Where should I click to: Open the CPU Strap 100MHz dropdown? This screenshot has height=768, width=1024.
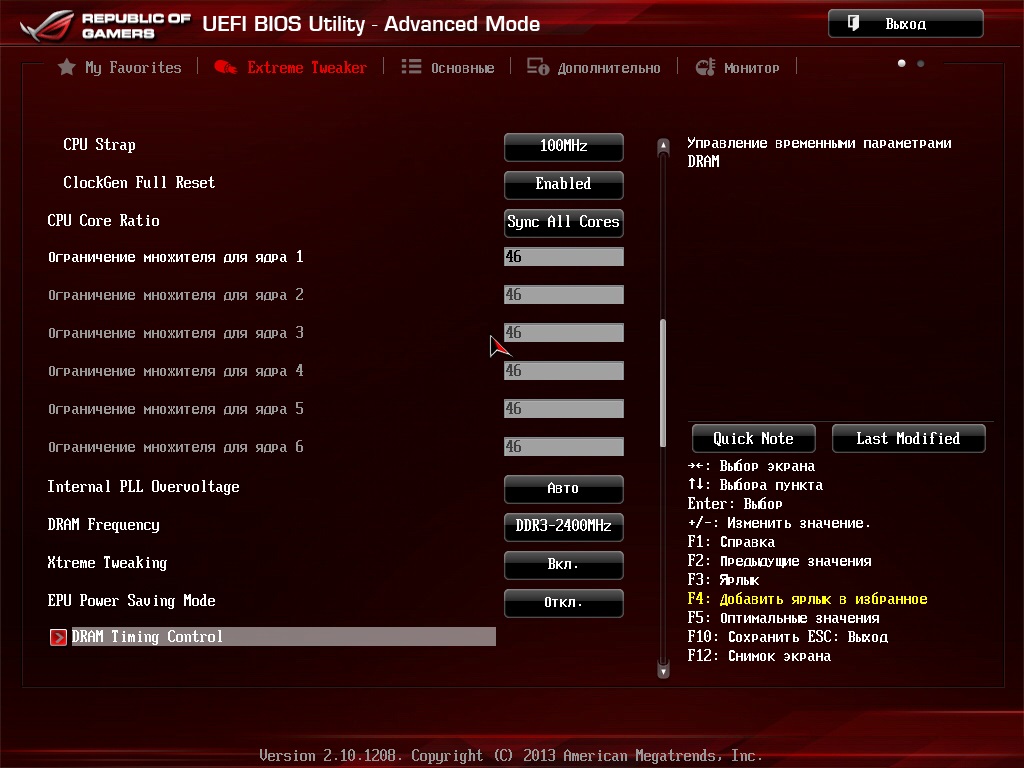click(563, 146)
